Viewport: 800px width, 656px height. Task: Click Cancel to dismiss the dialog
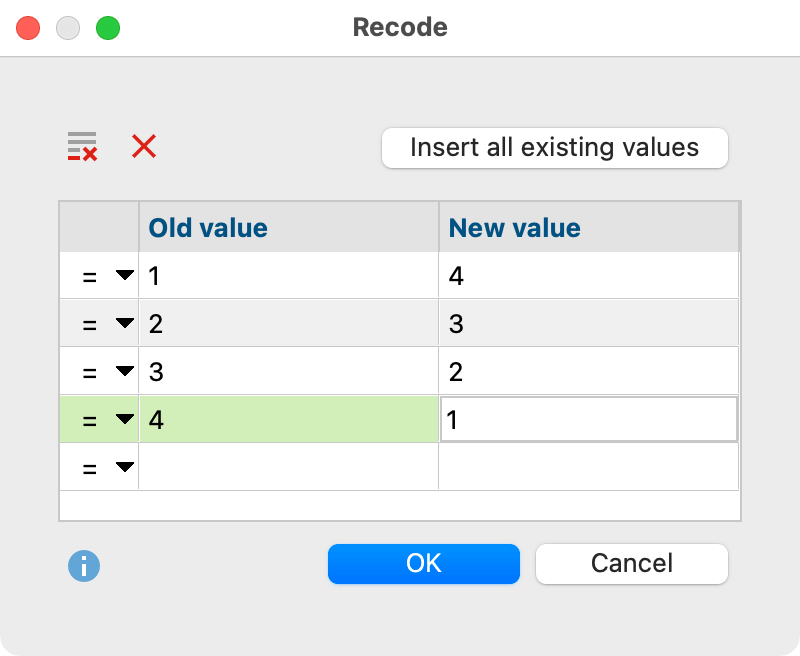coord(631,563)
